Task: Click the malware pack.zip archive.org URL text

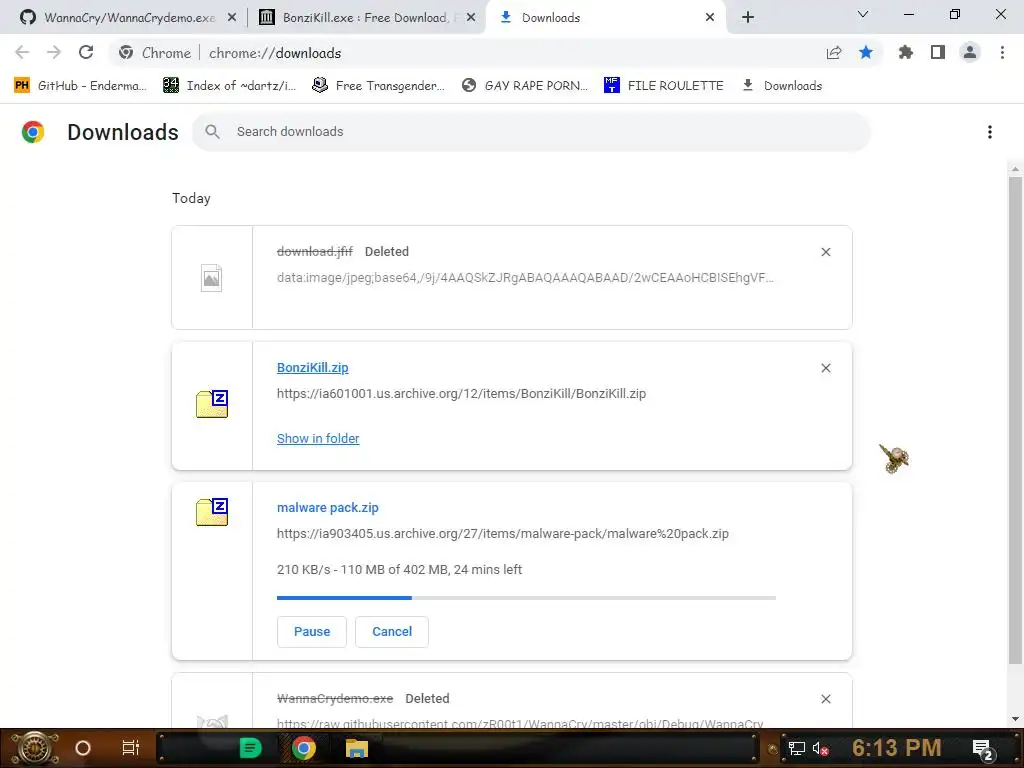Action: pyautogui.click(x=503, y=534)
